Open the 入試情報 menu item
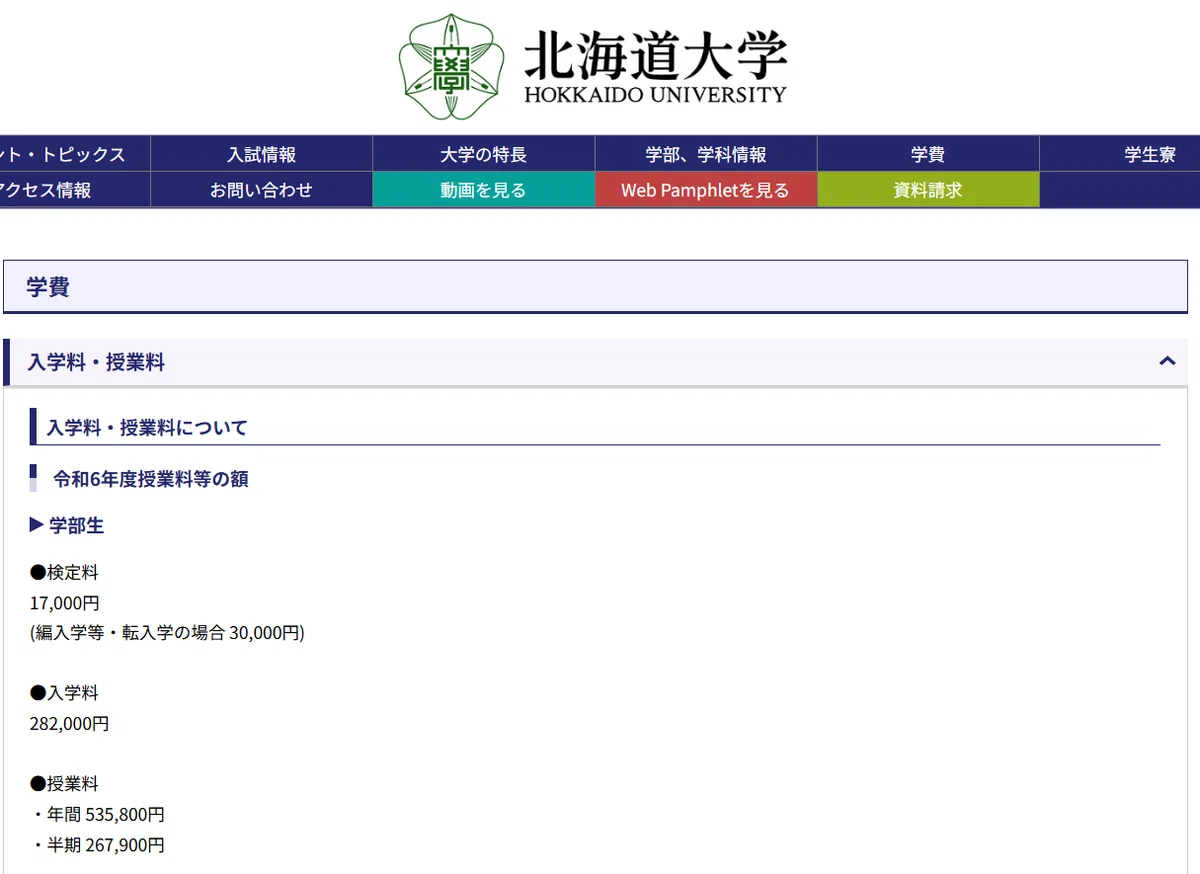The image size is (1200, 874). [x=262, y=154]
